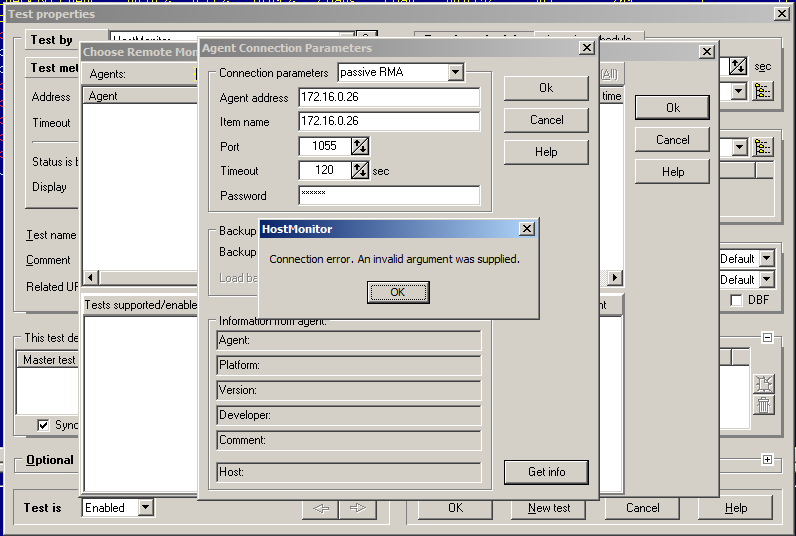The width and height of the screenshot is (796, 536).
Task: Open the Test is Enabled dropdown
Action: click(x=145, y=507)
